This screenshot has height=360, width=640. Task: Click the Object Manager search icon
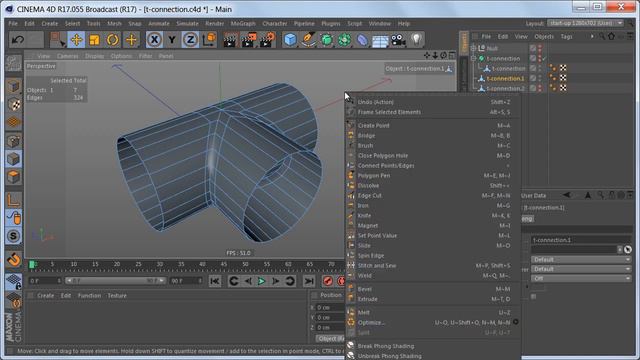[602, 36]
